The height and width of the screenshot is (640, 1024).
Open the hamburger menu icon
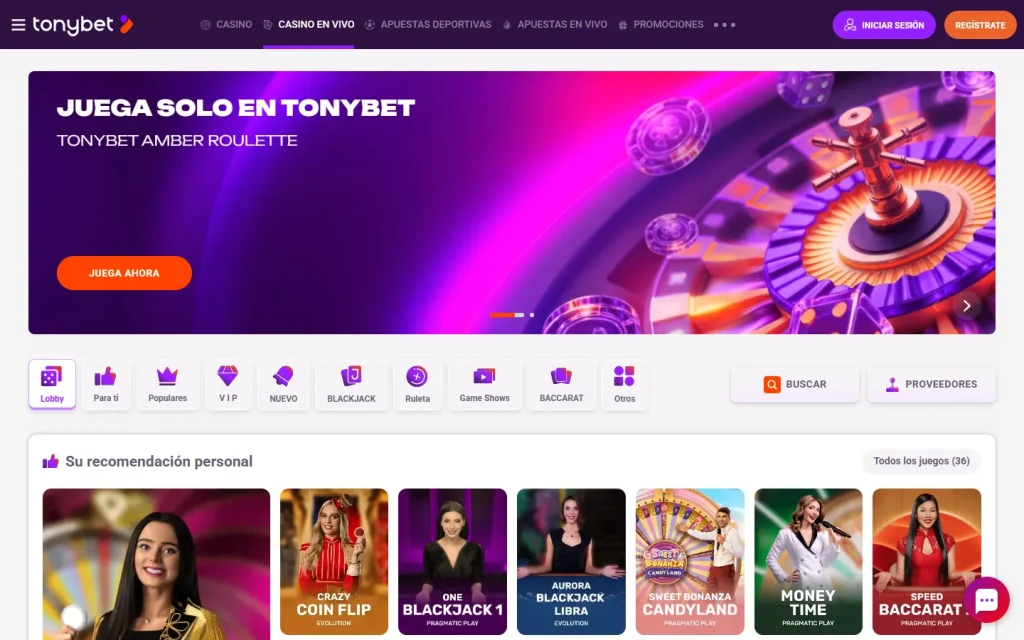coord(18,25)
